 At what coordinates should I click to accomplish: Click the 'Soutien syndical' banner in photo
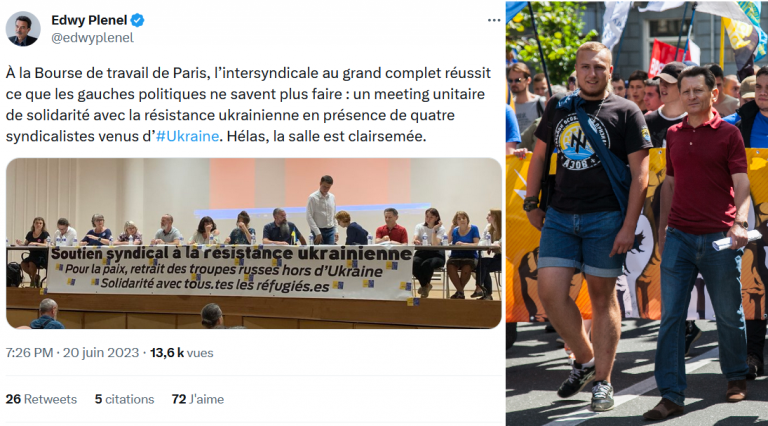click(x=230, y=272)
